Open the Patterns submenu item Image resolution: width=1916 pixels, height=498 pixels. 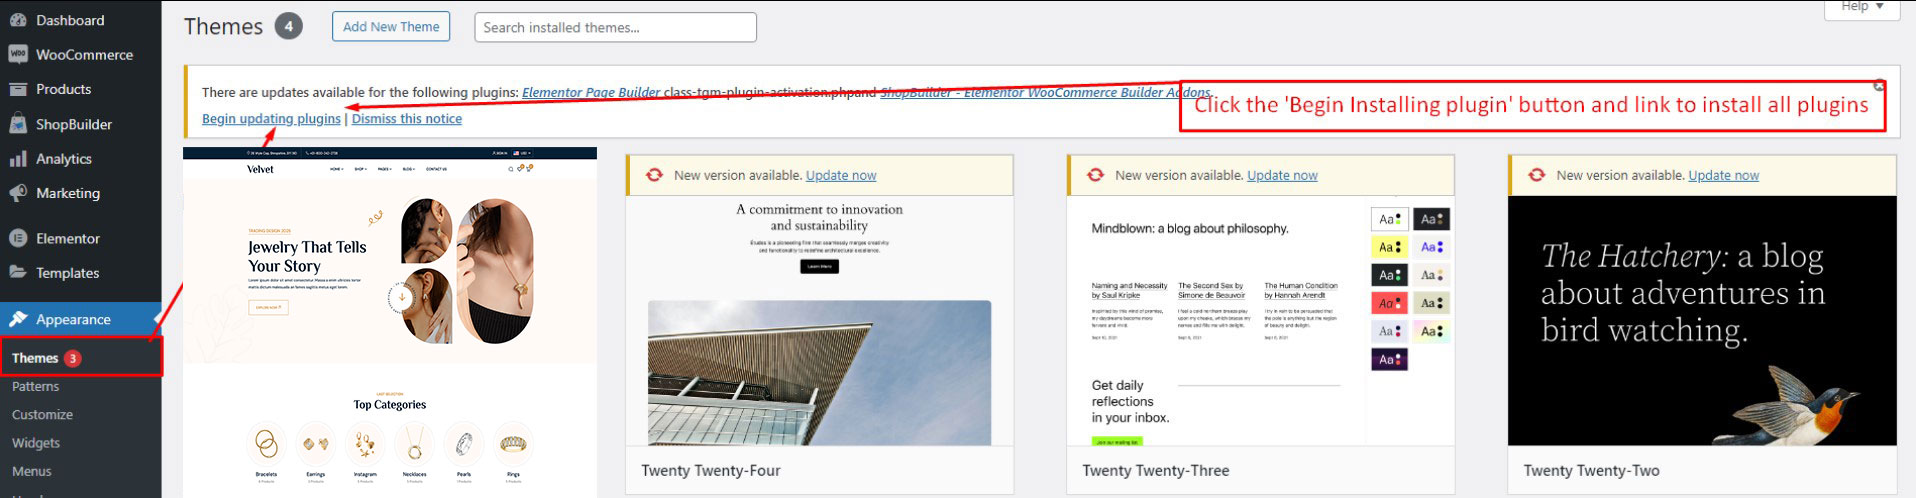(36, 386)
